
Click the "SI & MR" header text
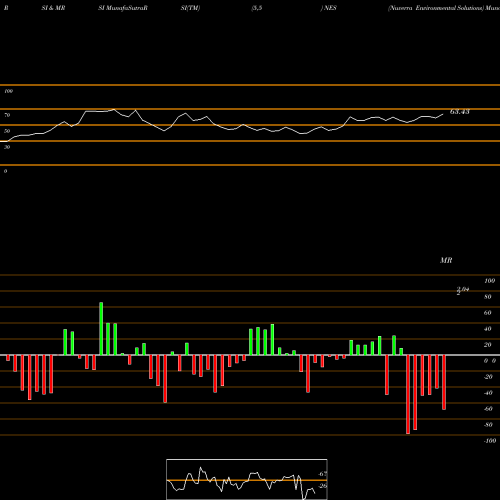[x=53, y=8]
